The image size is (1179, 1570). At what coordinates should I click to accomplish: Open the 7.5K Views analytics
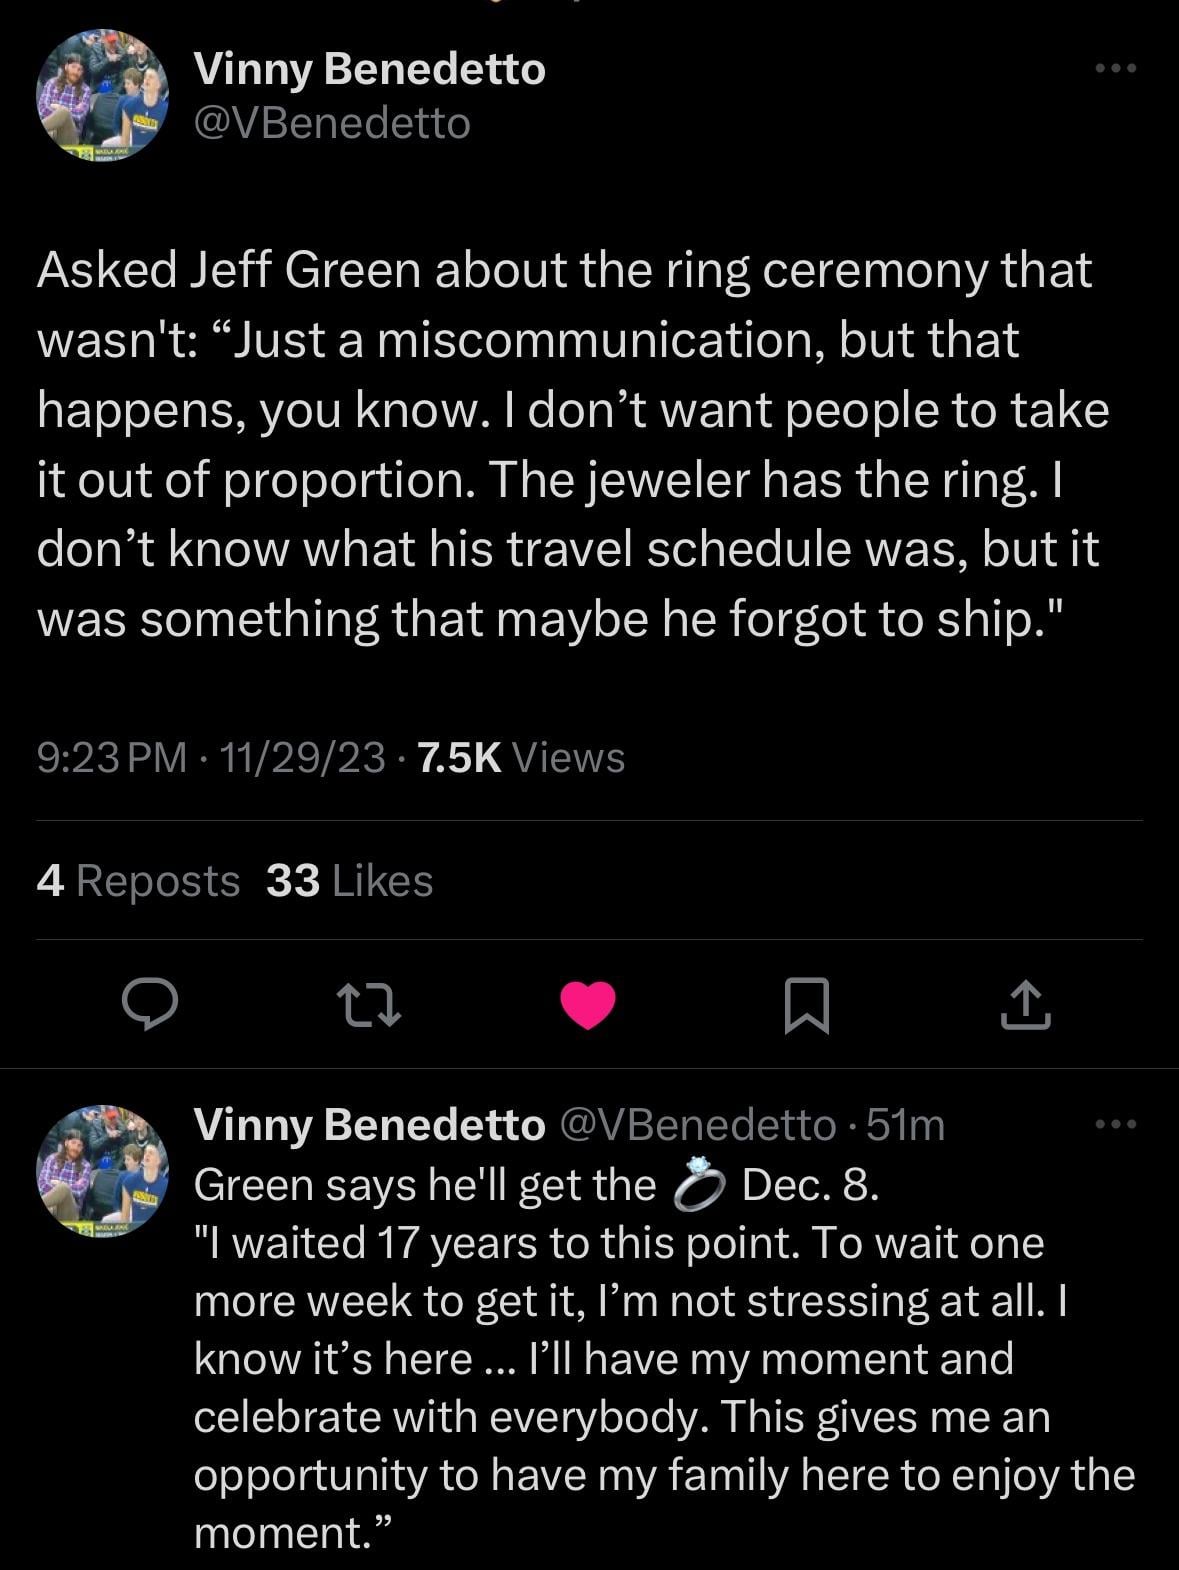(x=517, y=758)
